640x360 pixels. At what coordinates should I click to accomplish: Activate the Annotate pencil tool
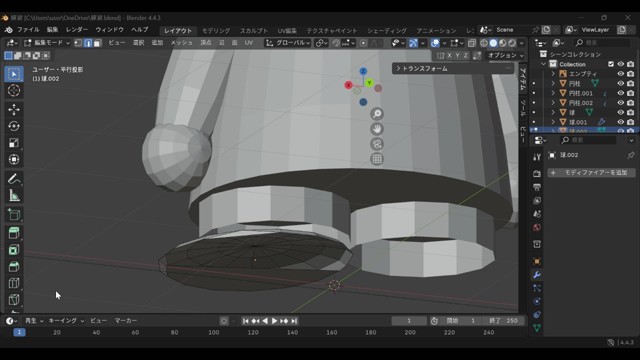coord(14,179)
